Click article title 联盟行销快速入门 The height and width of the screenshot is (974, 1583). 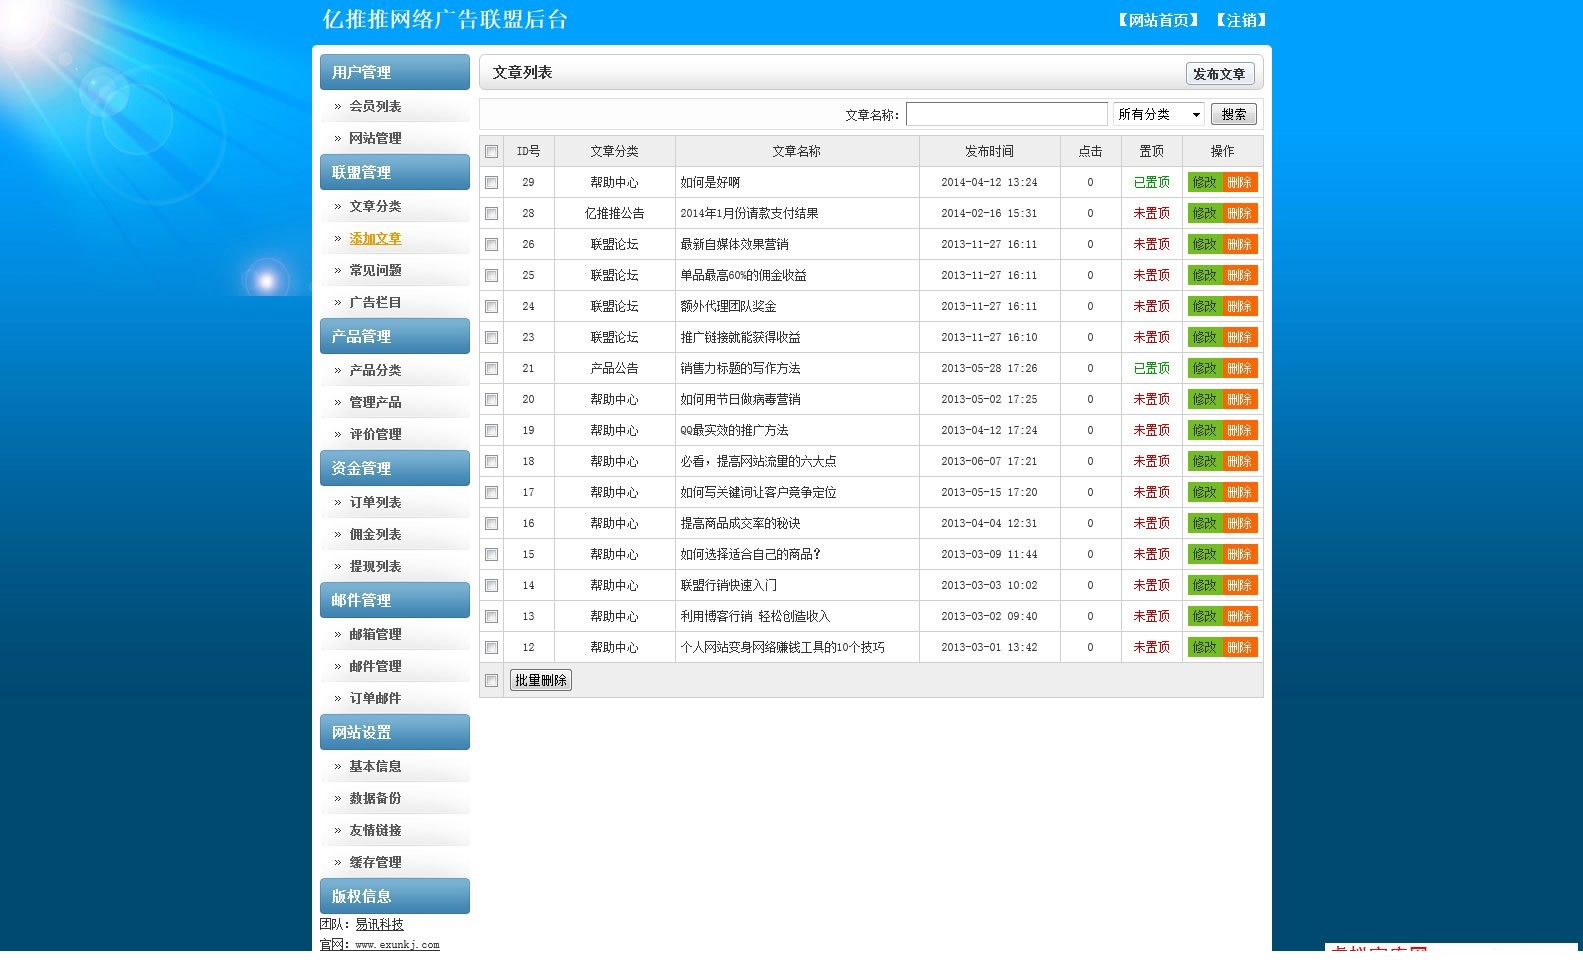click(728, 585)
